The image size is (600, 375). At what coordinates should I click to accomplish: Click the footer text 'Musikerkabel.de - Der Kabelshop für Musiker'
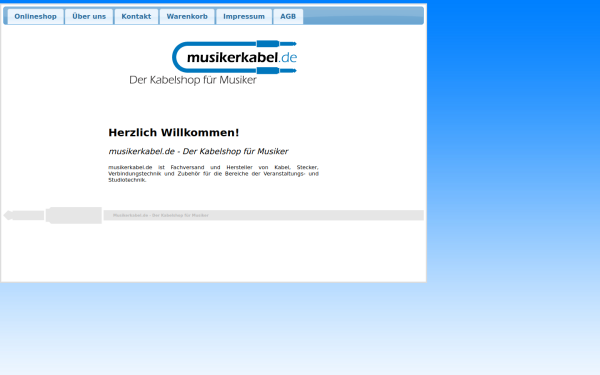pyautogui.click(x=161, y=215)
